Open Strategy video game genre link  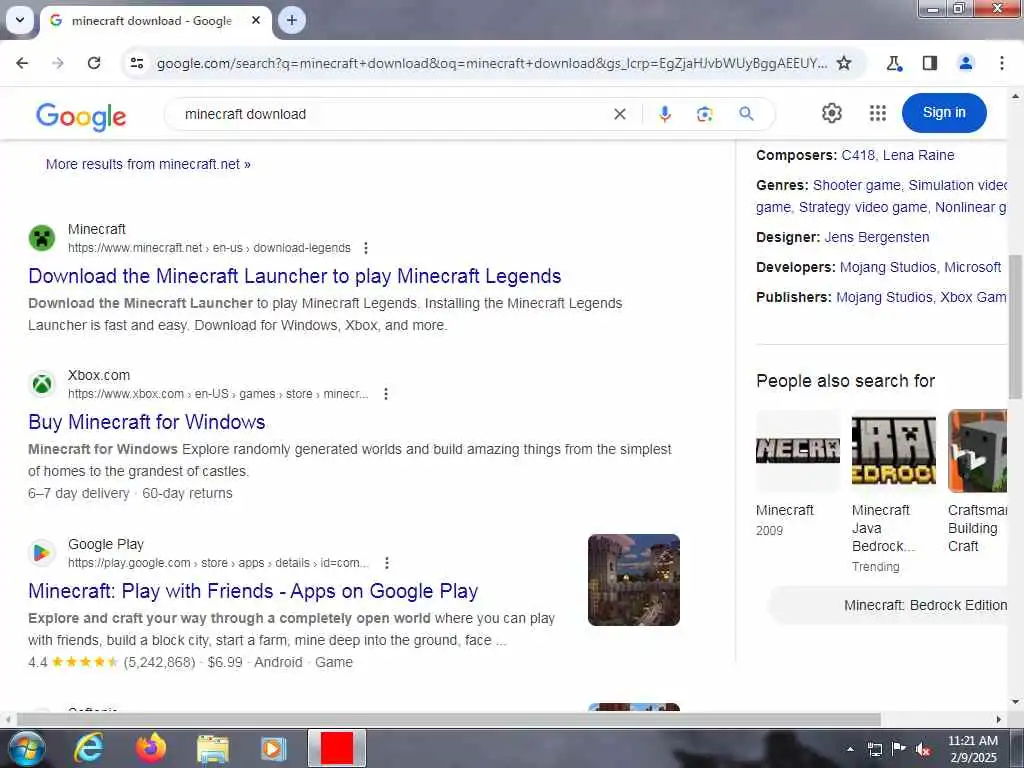click(862, 208)
